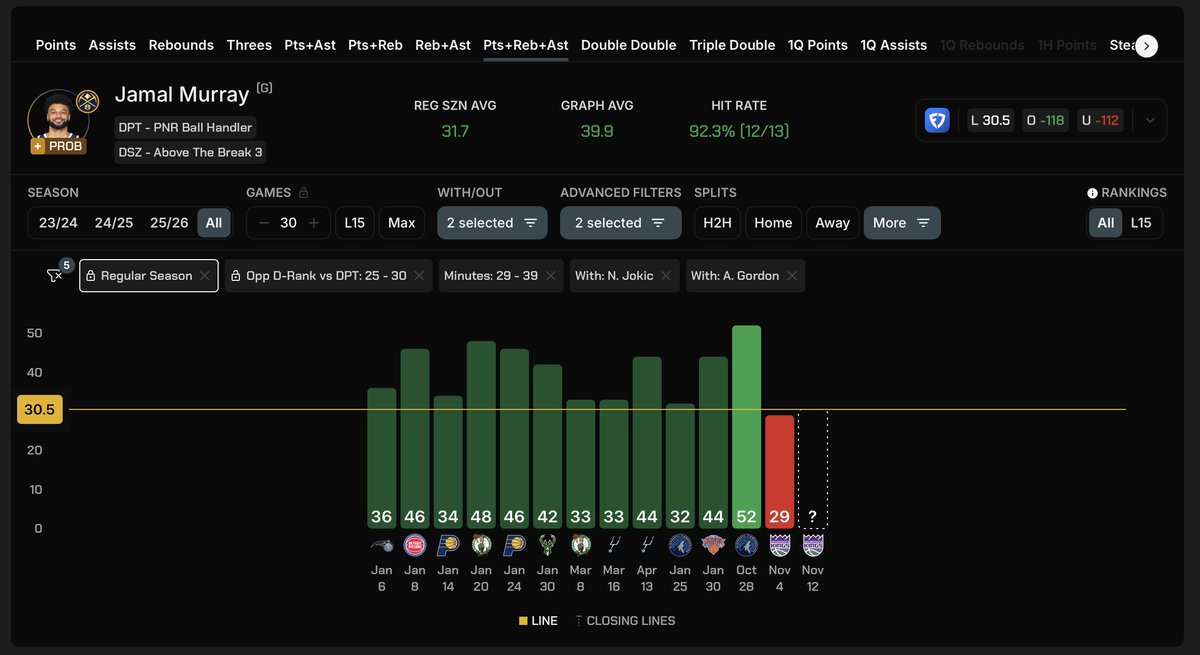Viewport: 1200px width, 655px height.
Task: Select the 1Q Points stat tab
Action: pos(817,45)
